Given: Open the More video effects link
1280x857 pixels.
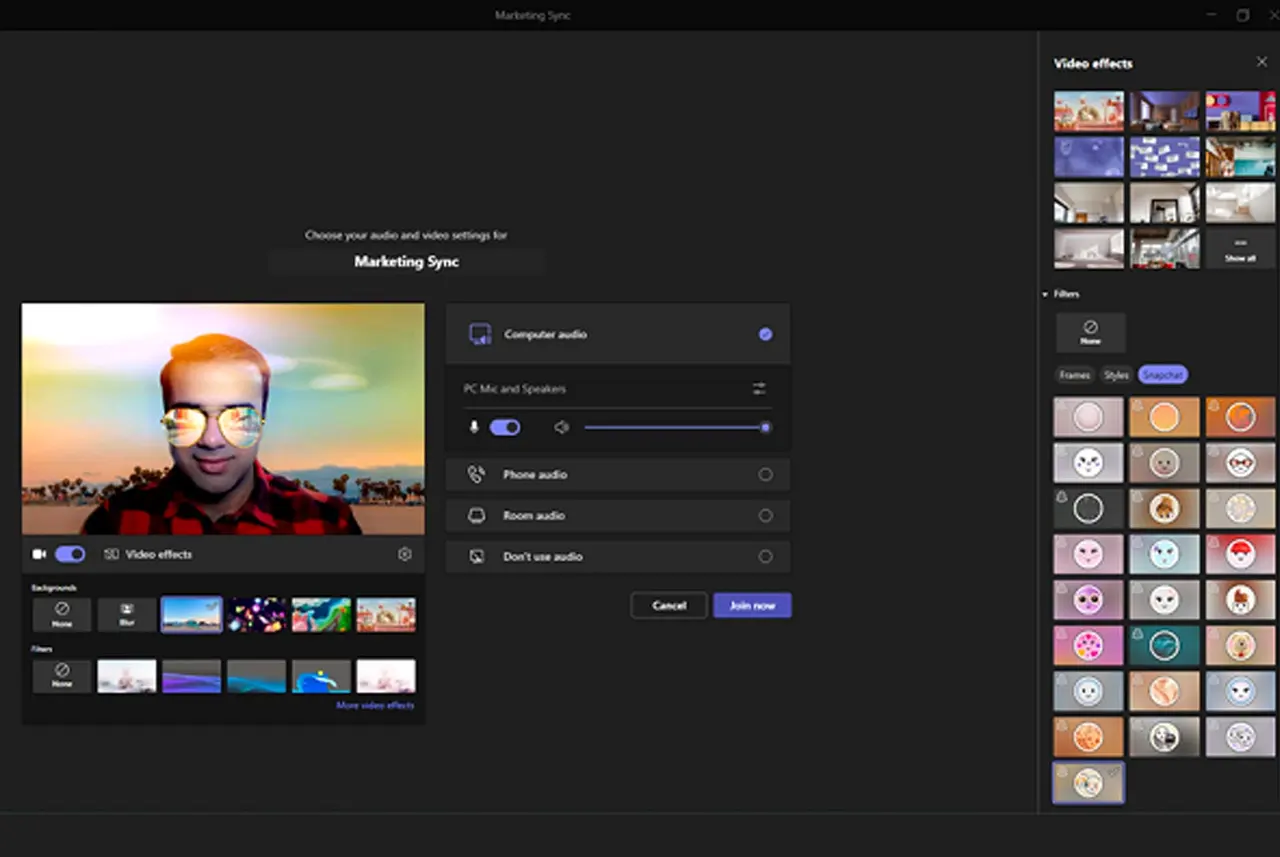Looking at the screenshot, I should [375, 705].
